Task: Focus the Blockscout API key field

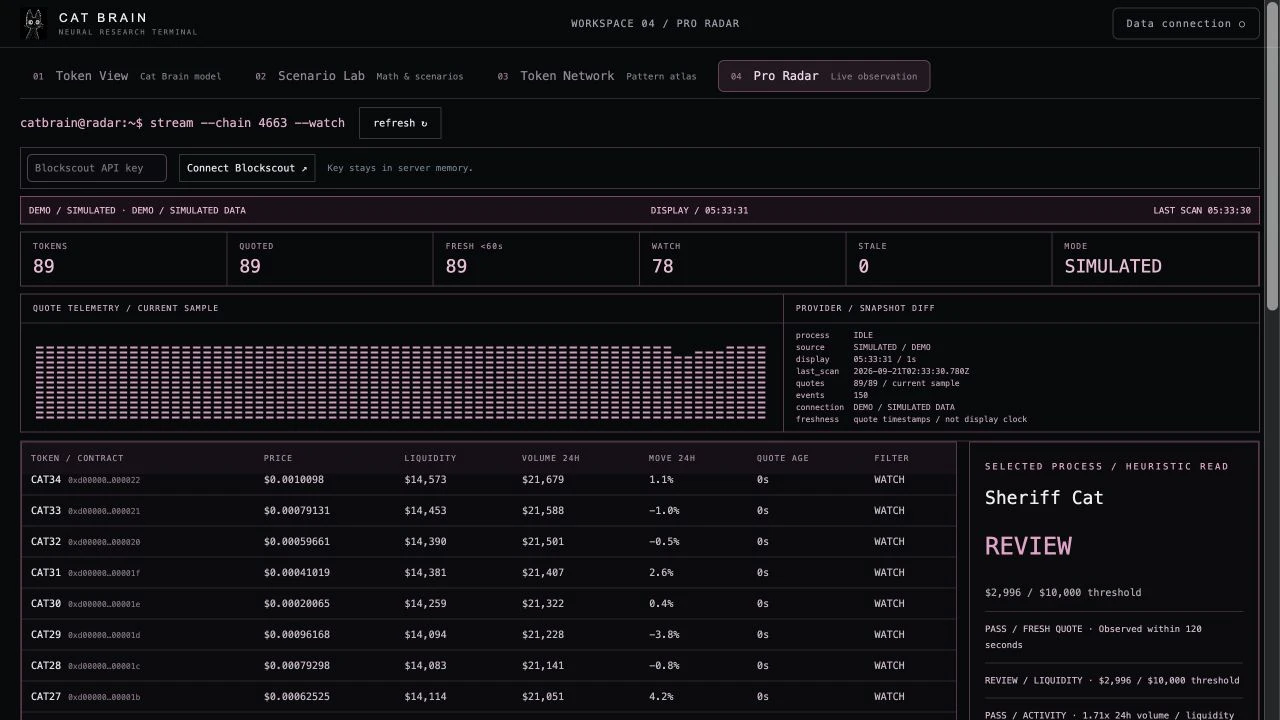Action: [97, 168]
